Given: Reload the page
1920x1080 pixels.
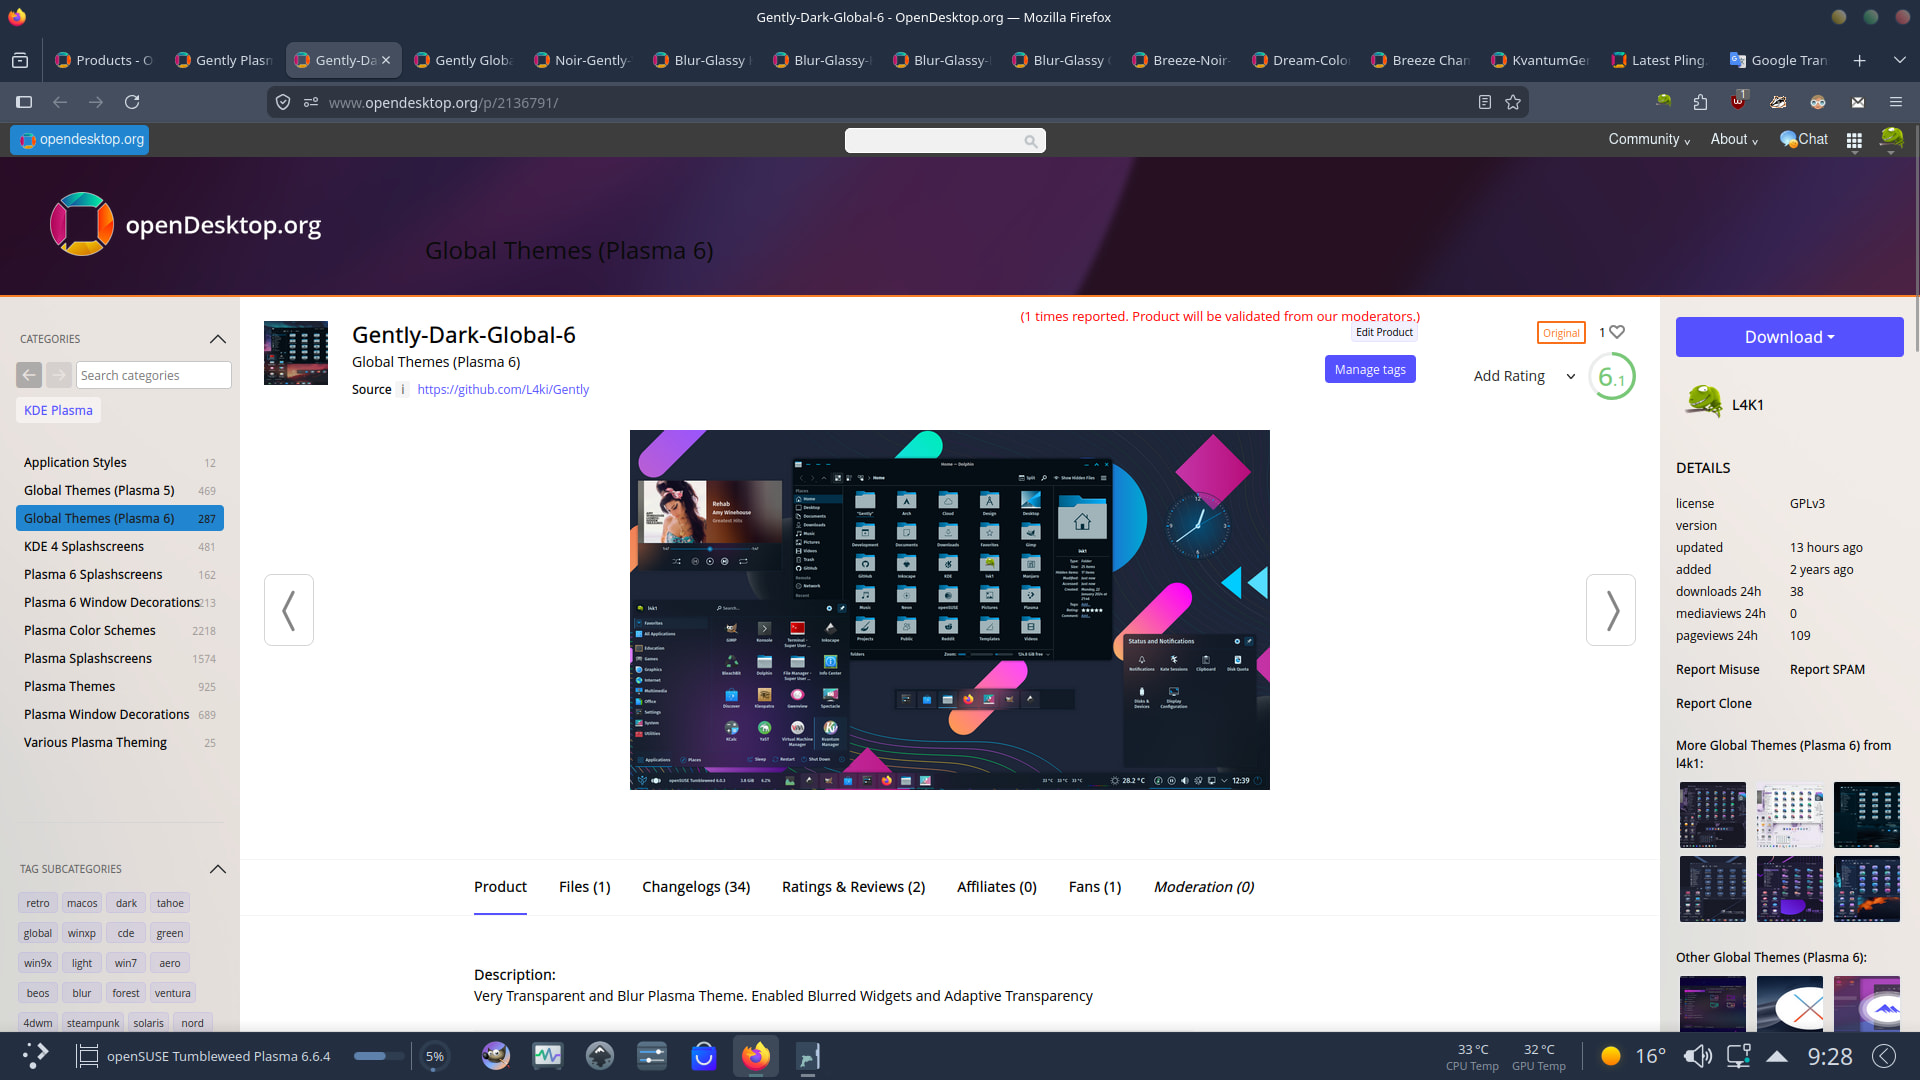Looking at the screenshot, I should click(x=132, y=102).
